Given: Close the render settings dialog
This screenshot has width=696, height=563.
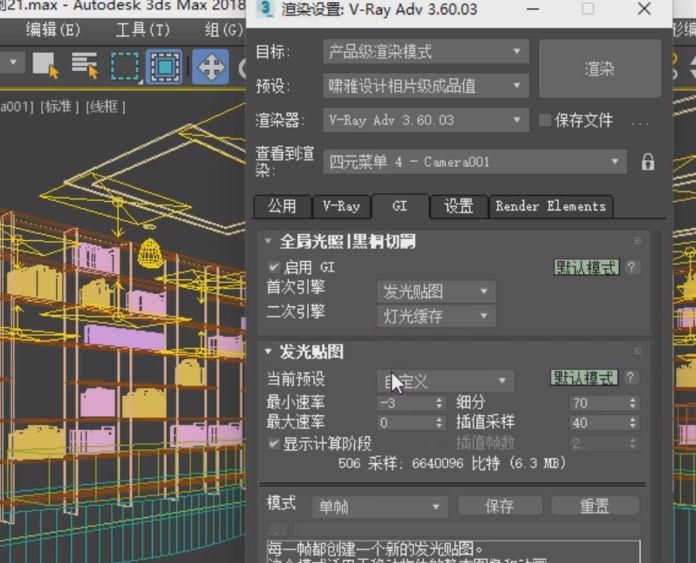Looking at the screenshot, I should point(644,9).
